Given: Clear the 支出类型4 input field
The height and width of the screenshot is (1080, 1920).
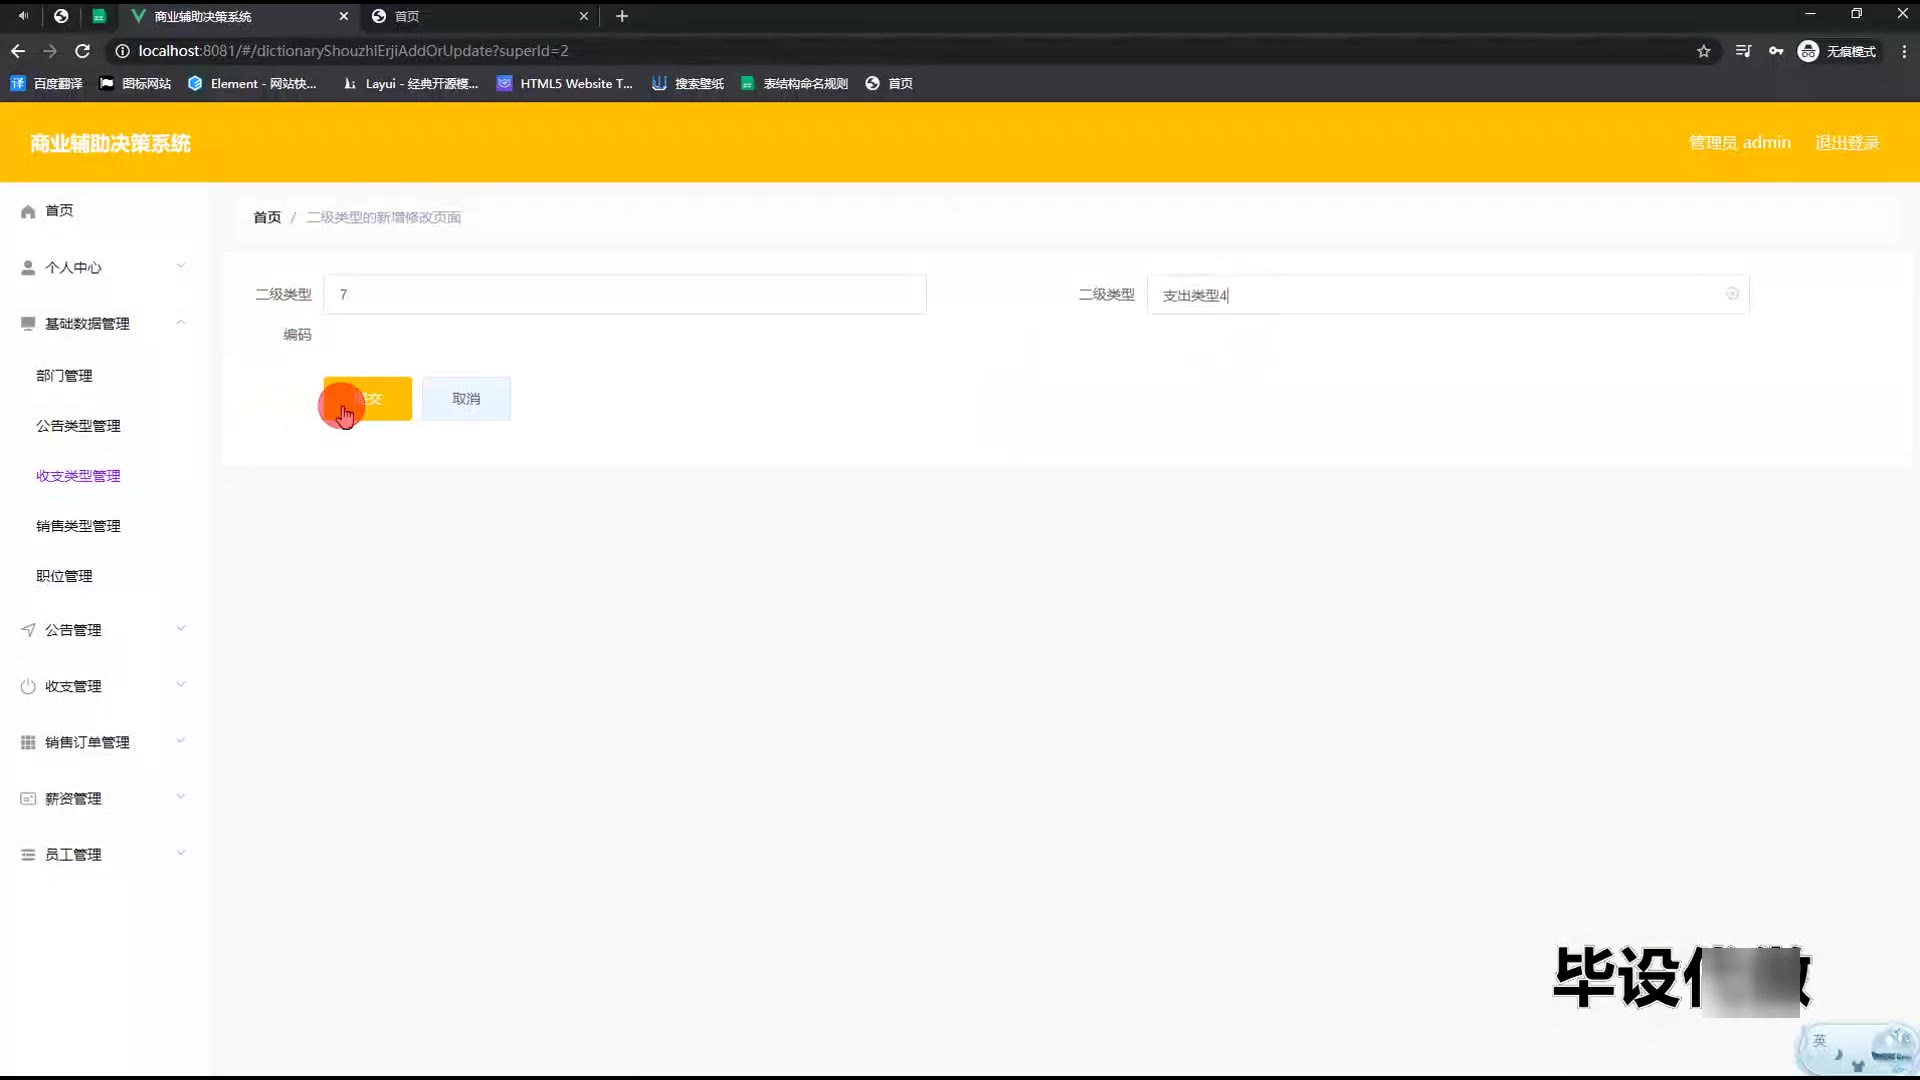Looking at the screenshot, I should tap(1732, 294).
